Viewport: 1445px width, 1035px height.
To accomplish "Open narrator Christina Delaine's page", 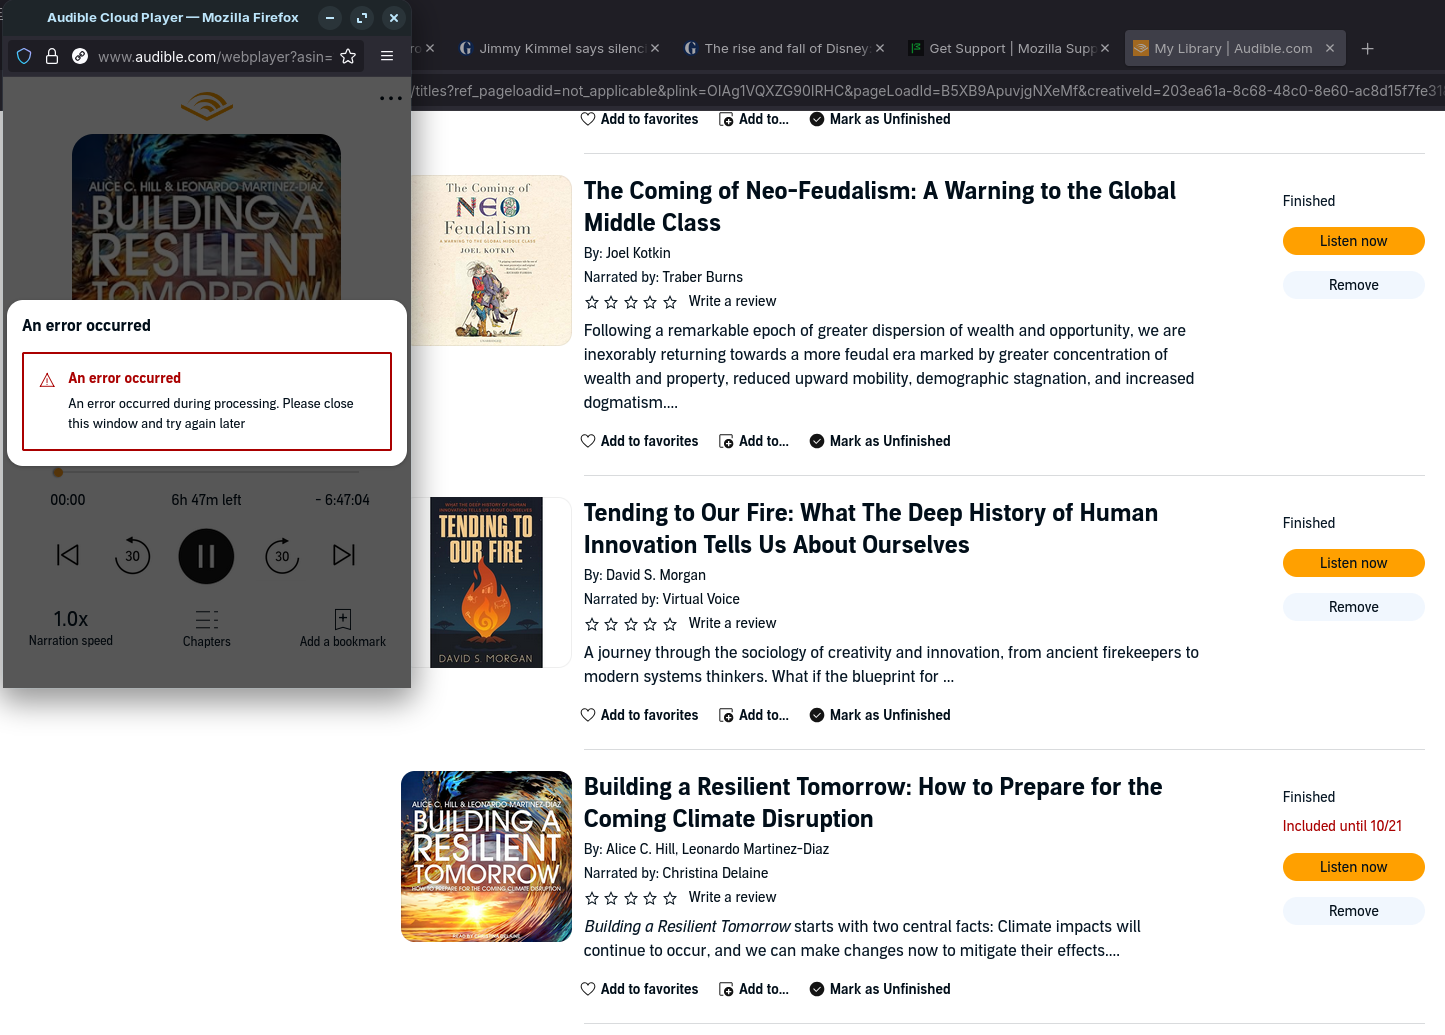I will click(715, 873).
